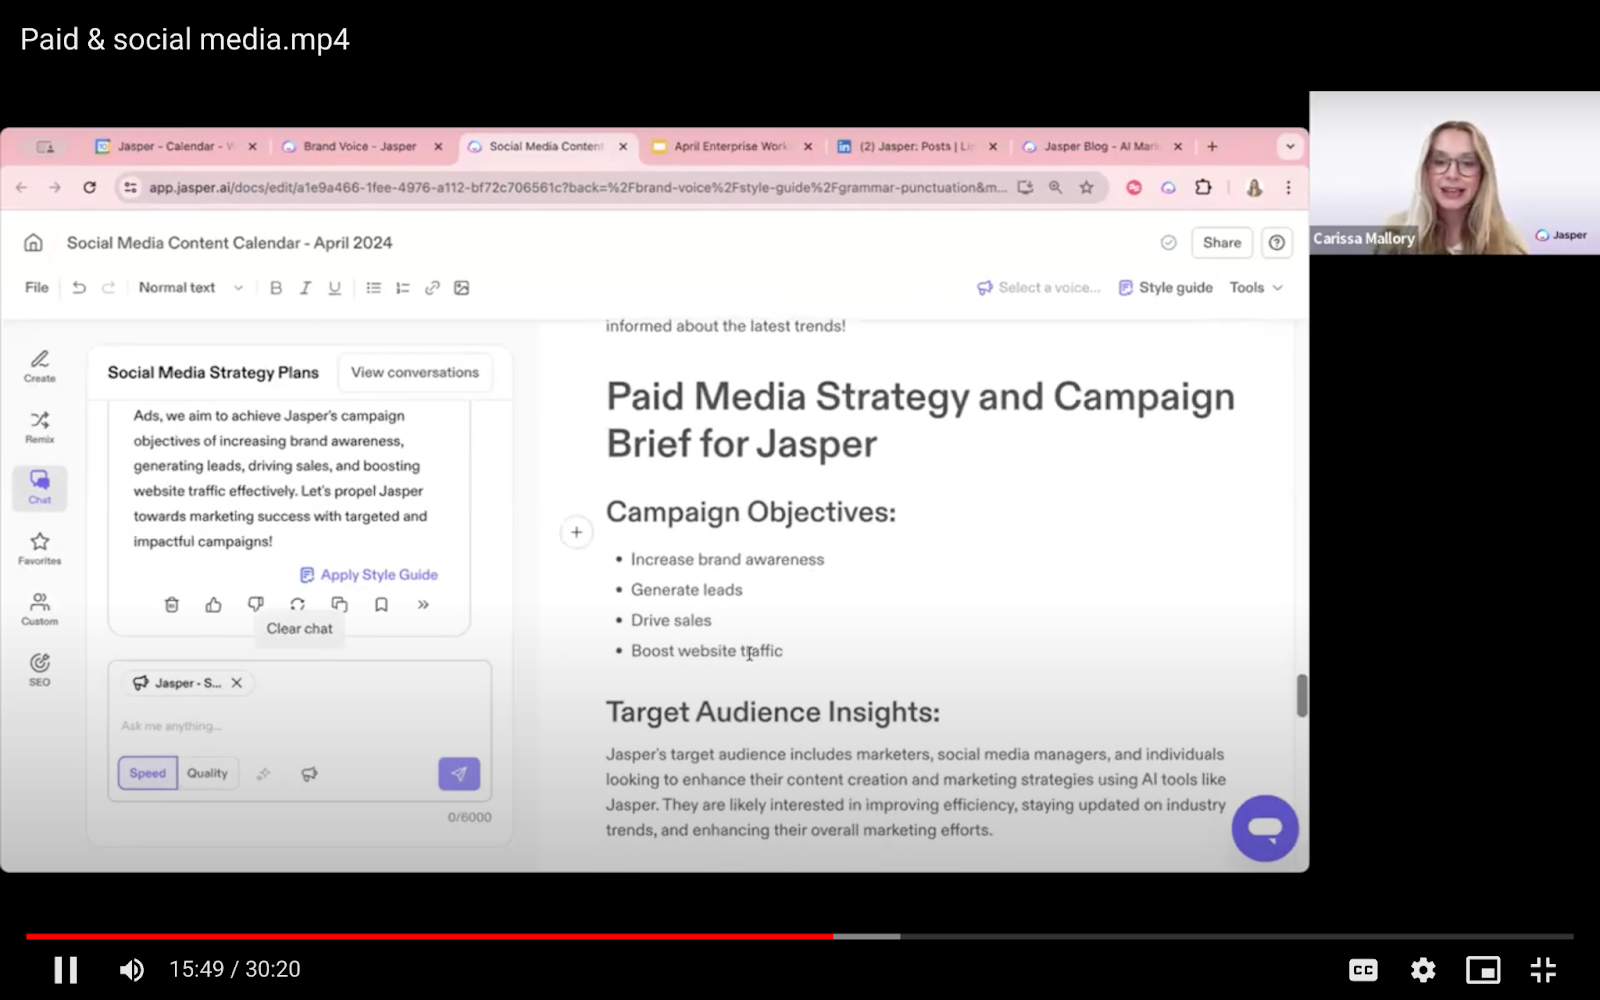Mute the video volume
This screenshot has width=1600, height=1000.
coord(131,969)
